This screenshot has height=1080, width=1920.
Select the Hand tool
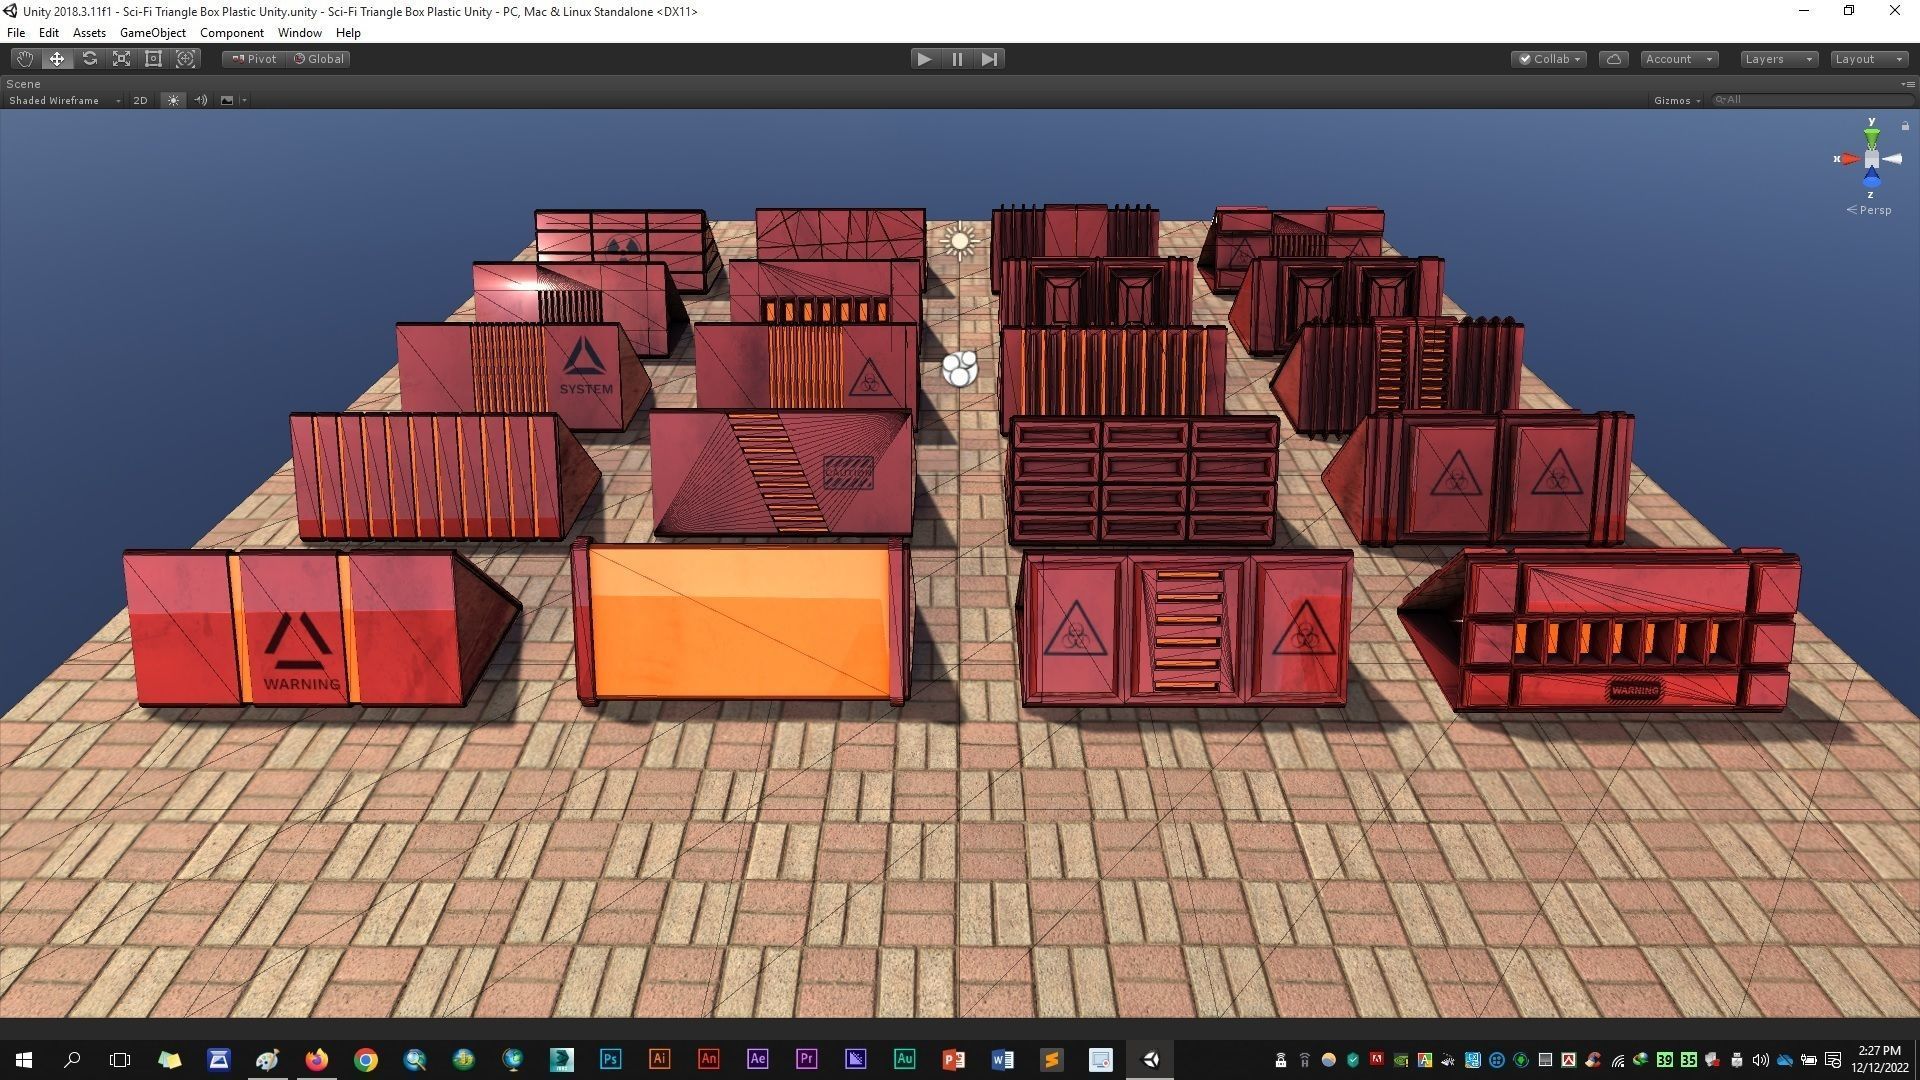25,59
